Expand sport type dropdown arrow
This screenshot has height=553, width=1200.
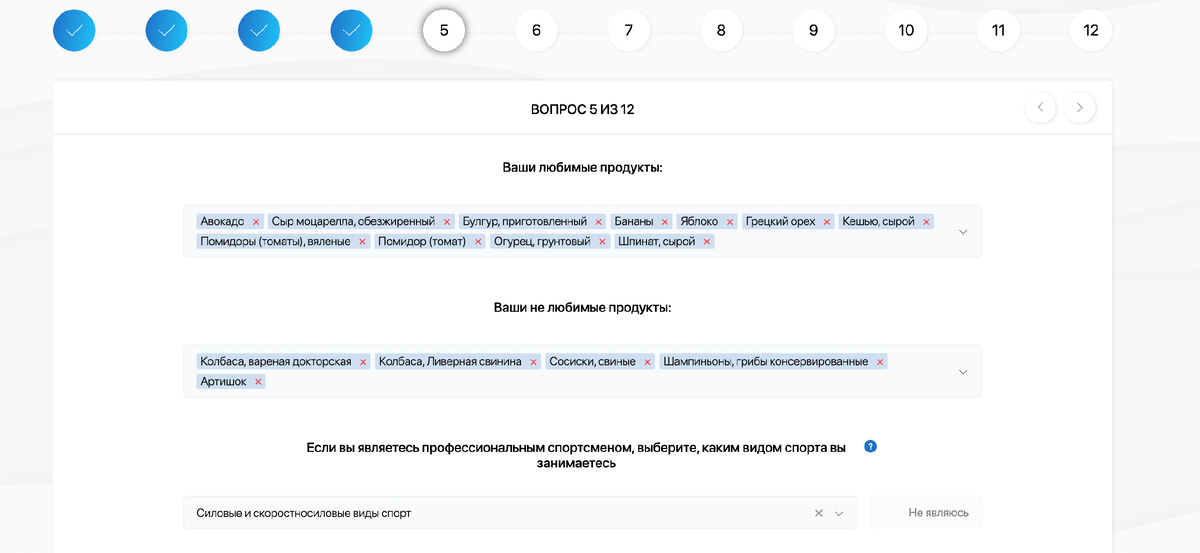tap(839, 513)
